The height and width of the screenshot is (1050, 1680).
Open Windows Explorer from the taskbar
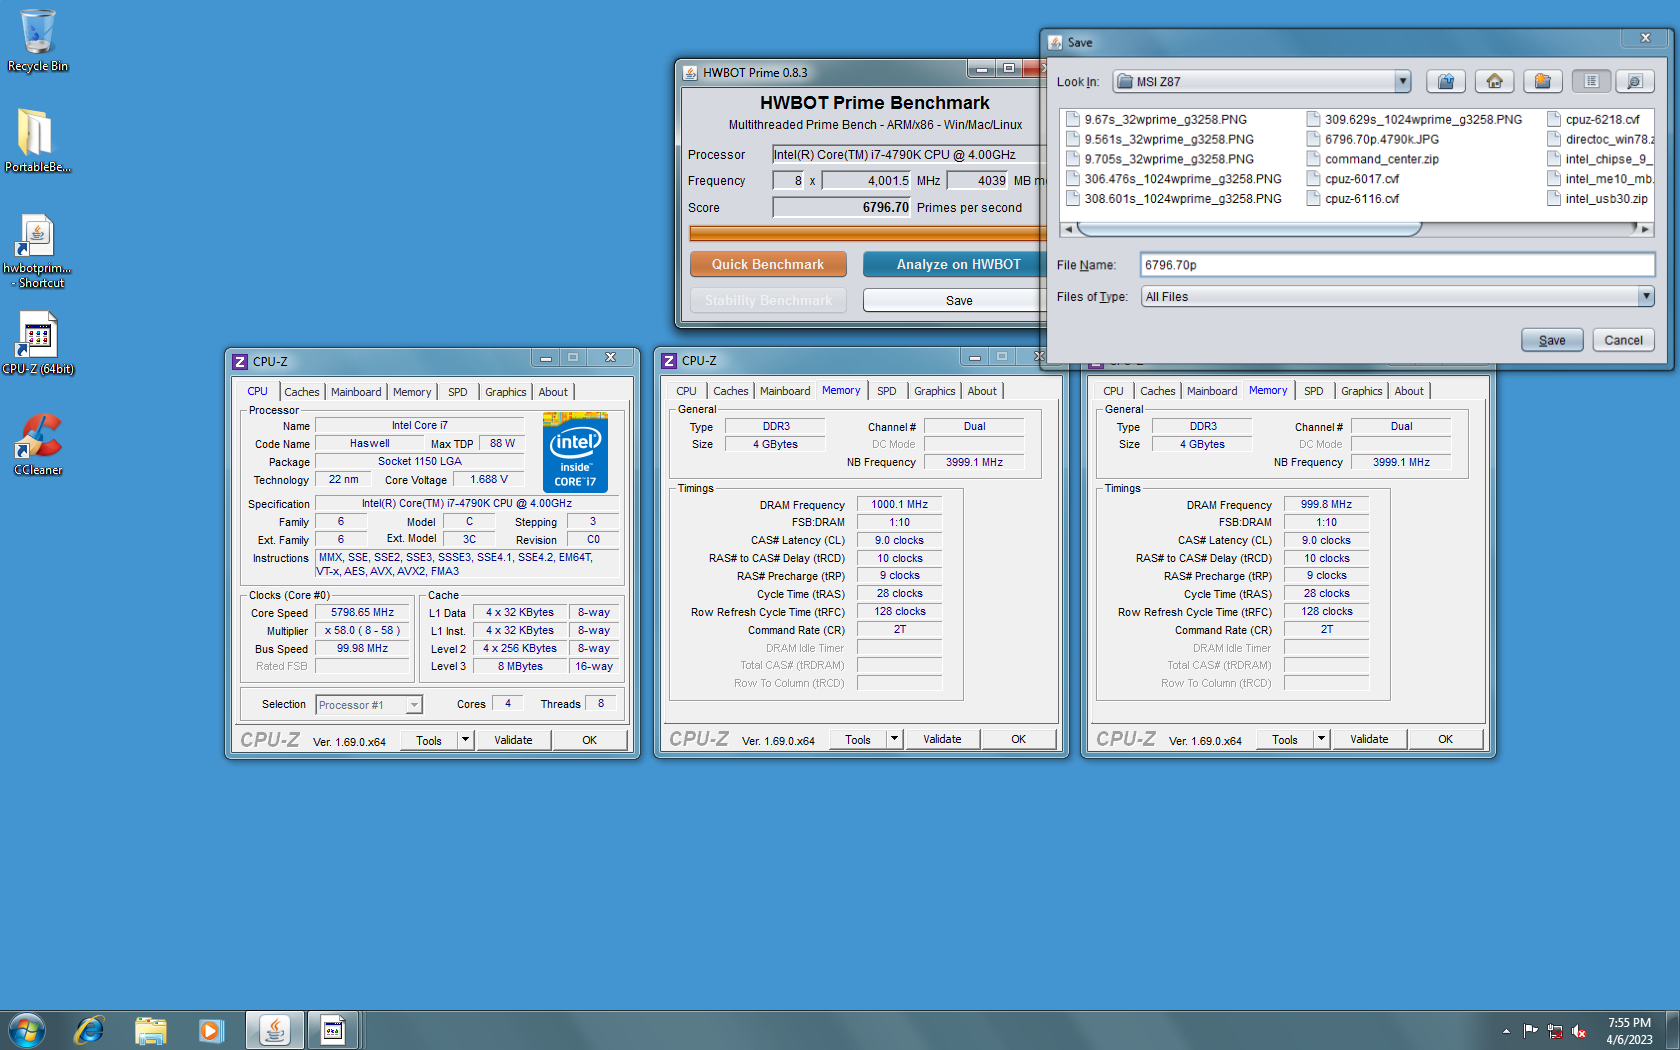pyautogui.click(x=150, y=1030)
